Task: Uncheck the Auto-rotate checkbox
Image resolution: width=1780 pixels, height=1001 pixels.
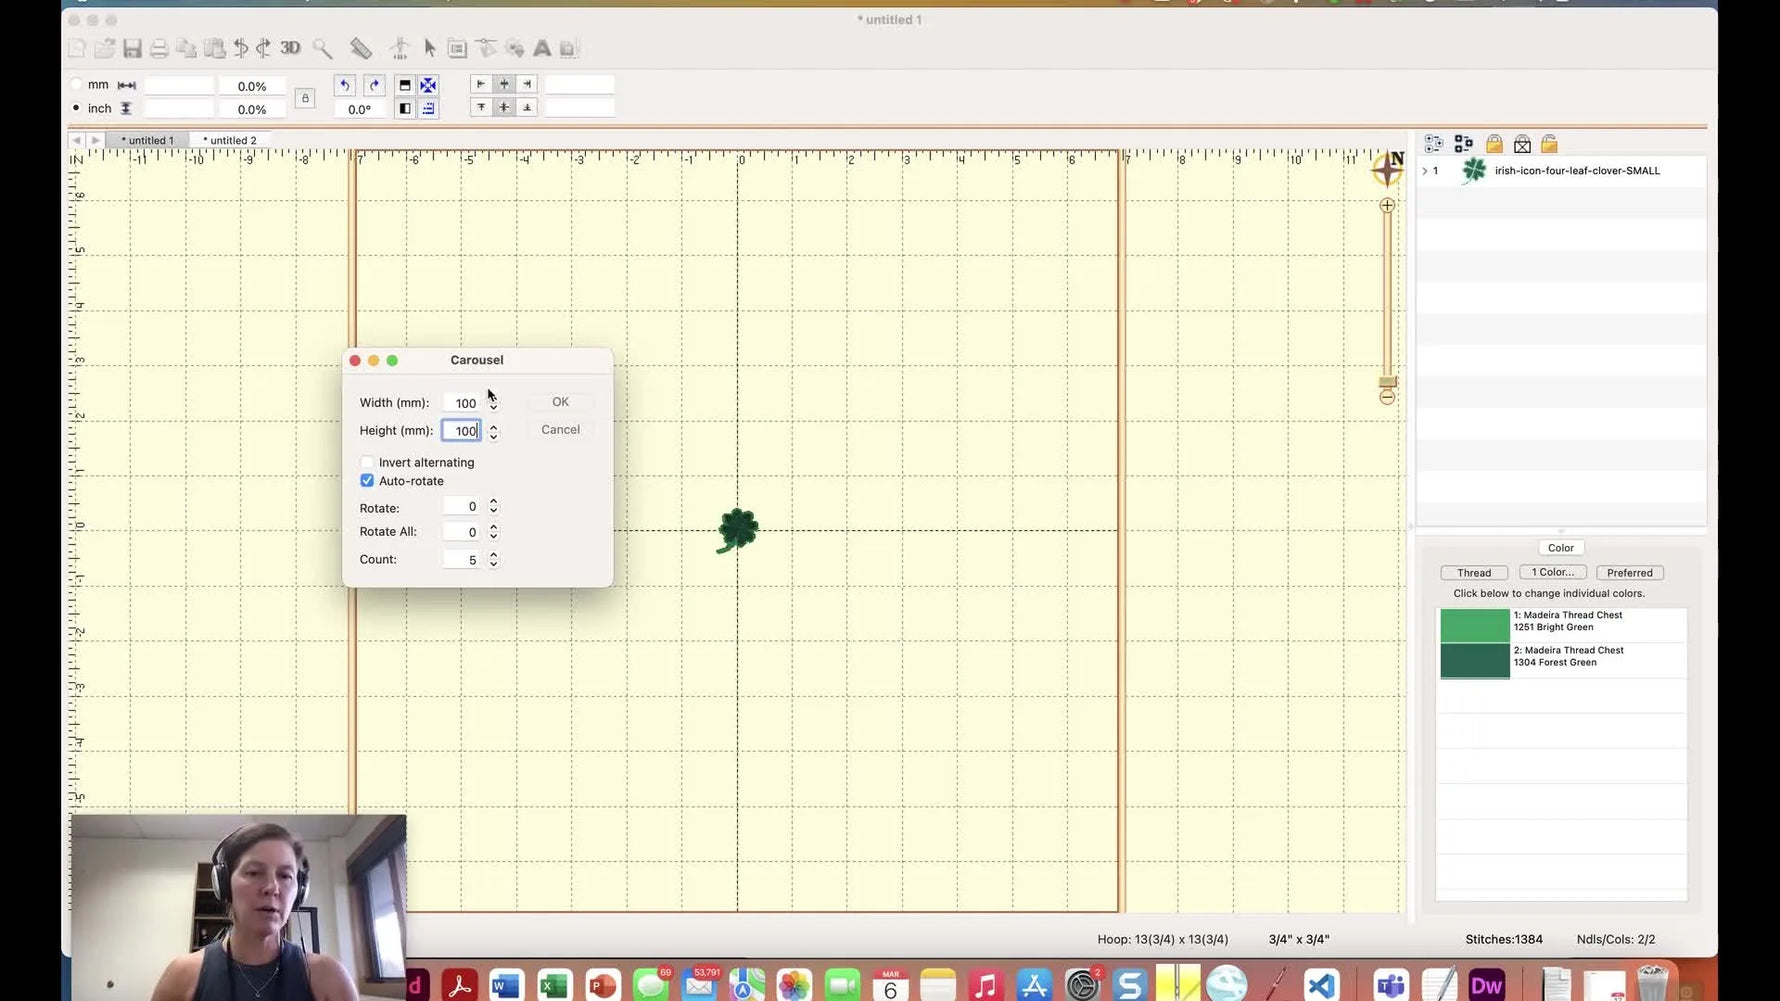Action: (x=367, y=481)
